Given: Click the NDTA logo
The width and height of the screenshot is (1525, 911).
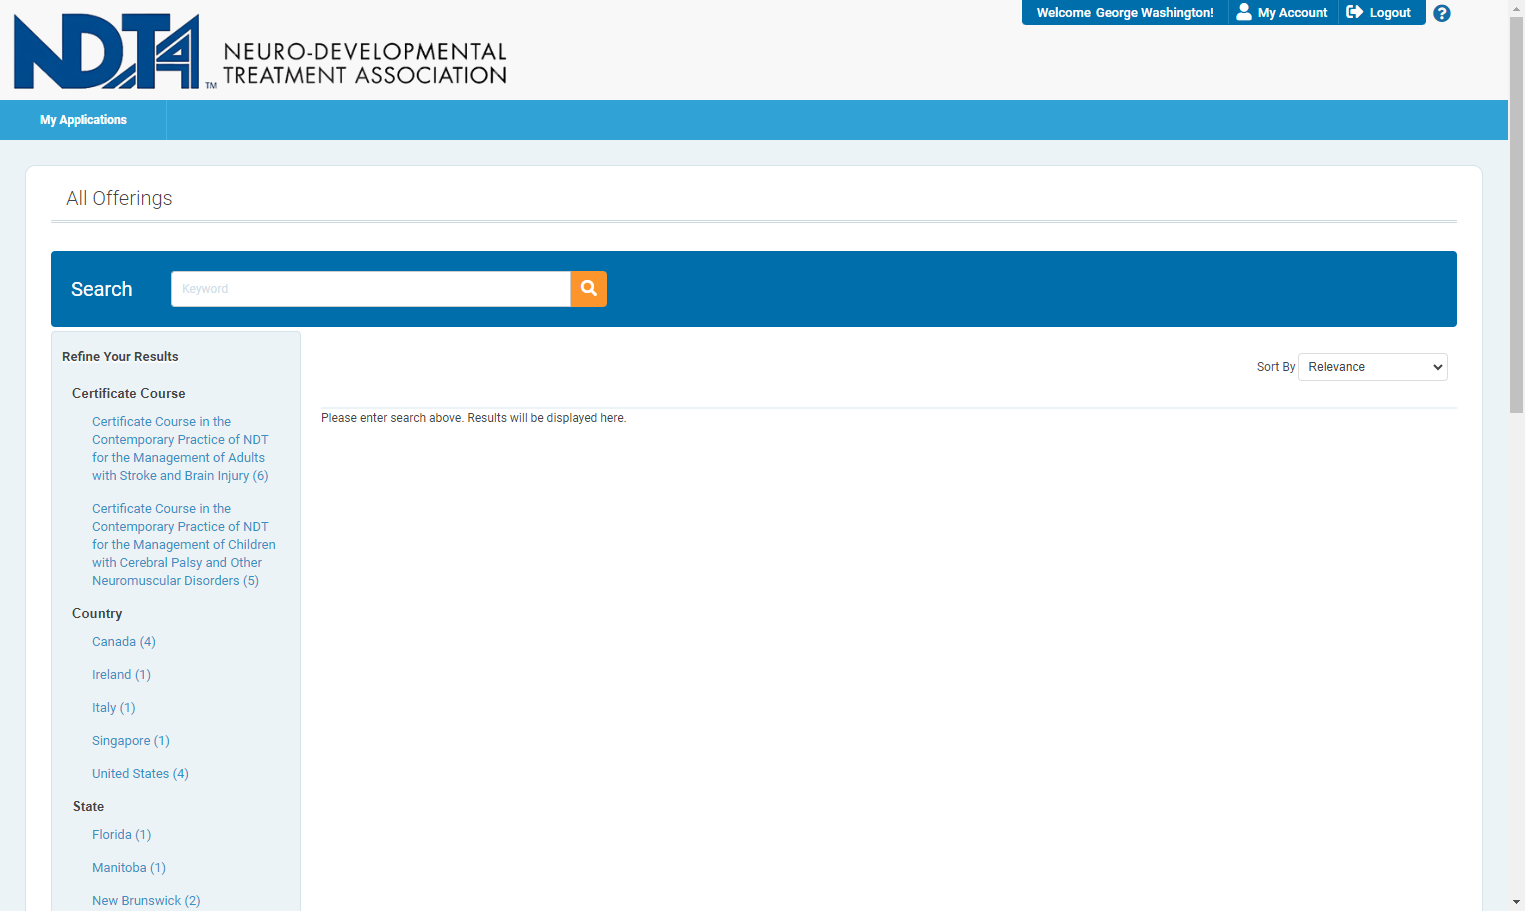Looking at the screenshot, I should click(107, 52).
